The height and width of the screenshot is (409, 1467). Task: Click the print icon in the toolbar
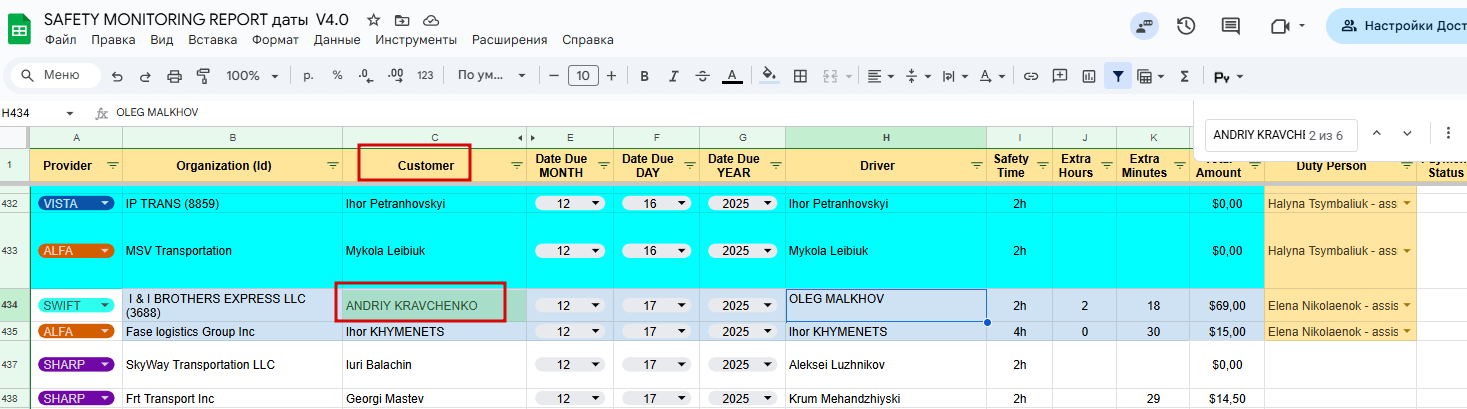[175, 76]
